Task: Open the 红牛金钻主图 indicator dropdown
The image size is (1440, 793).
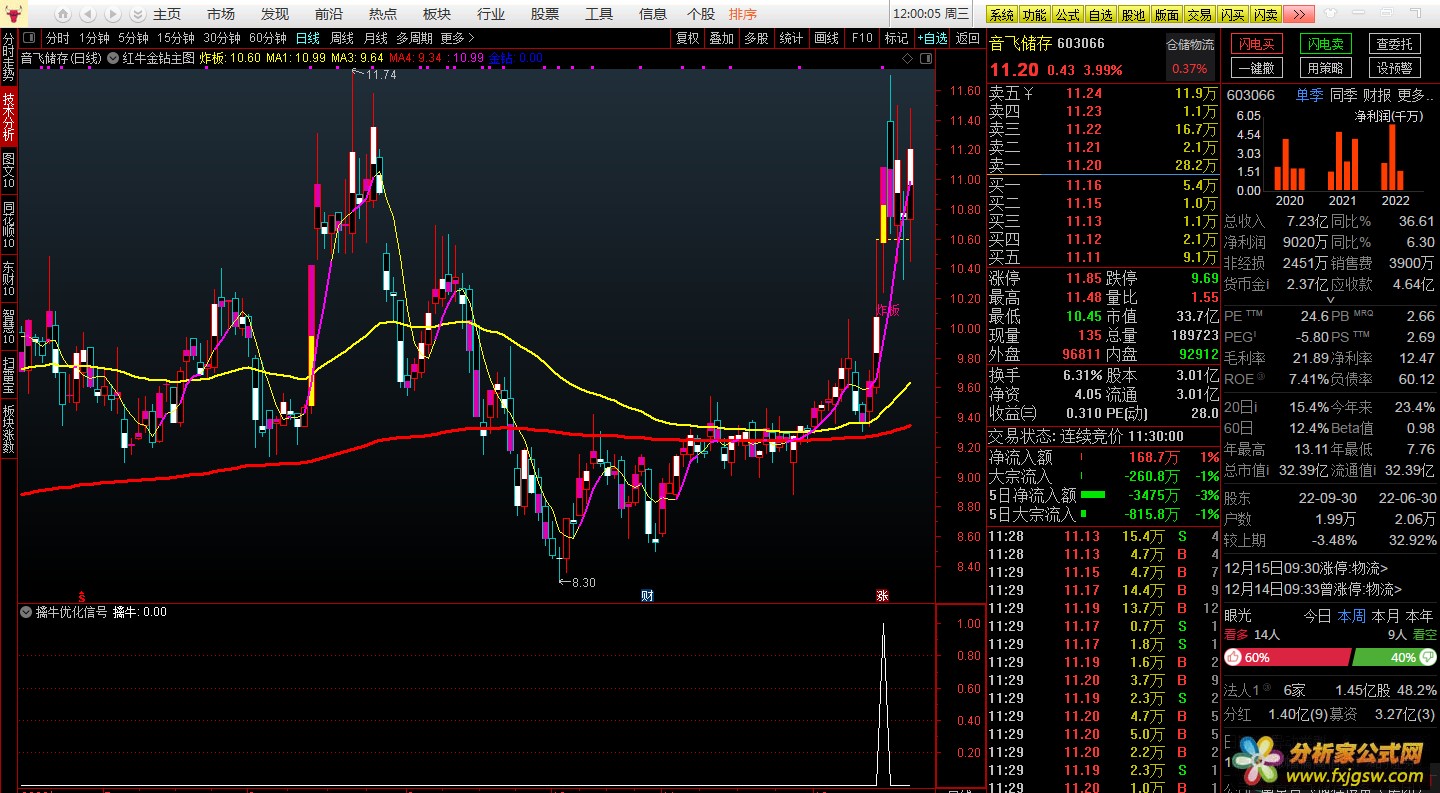Action: pos(112,58)
